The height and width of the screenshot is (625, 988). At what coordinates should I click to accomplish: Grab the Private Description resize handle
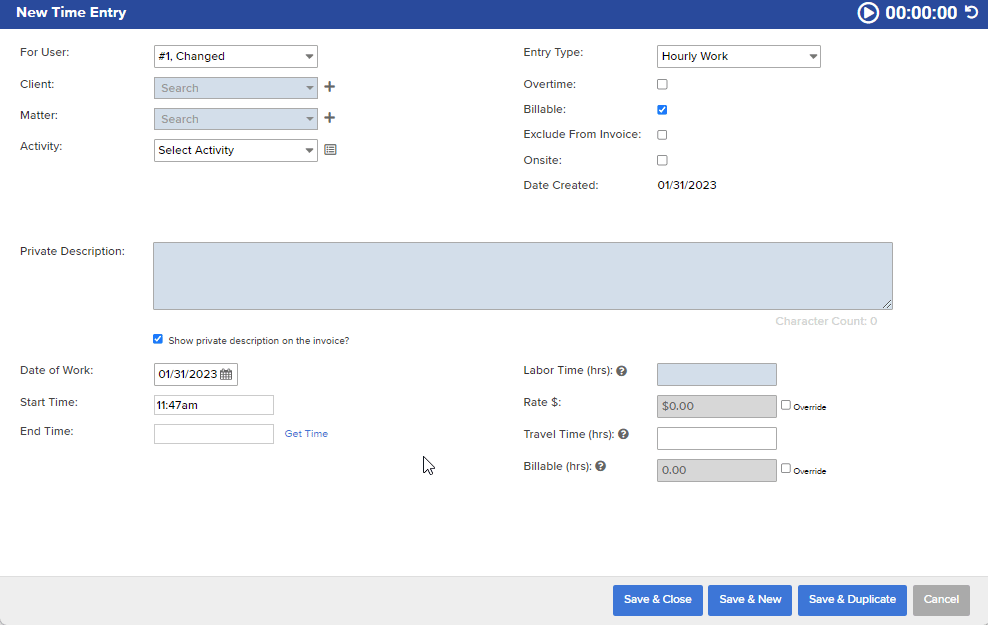pos(887,304)
